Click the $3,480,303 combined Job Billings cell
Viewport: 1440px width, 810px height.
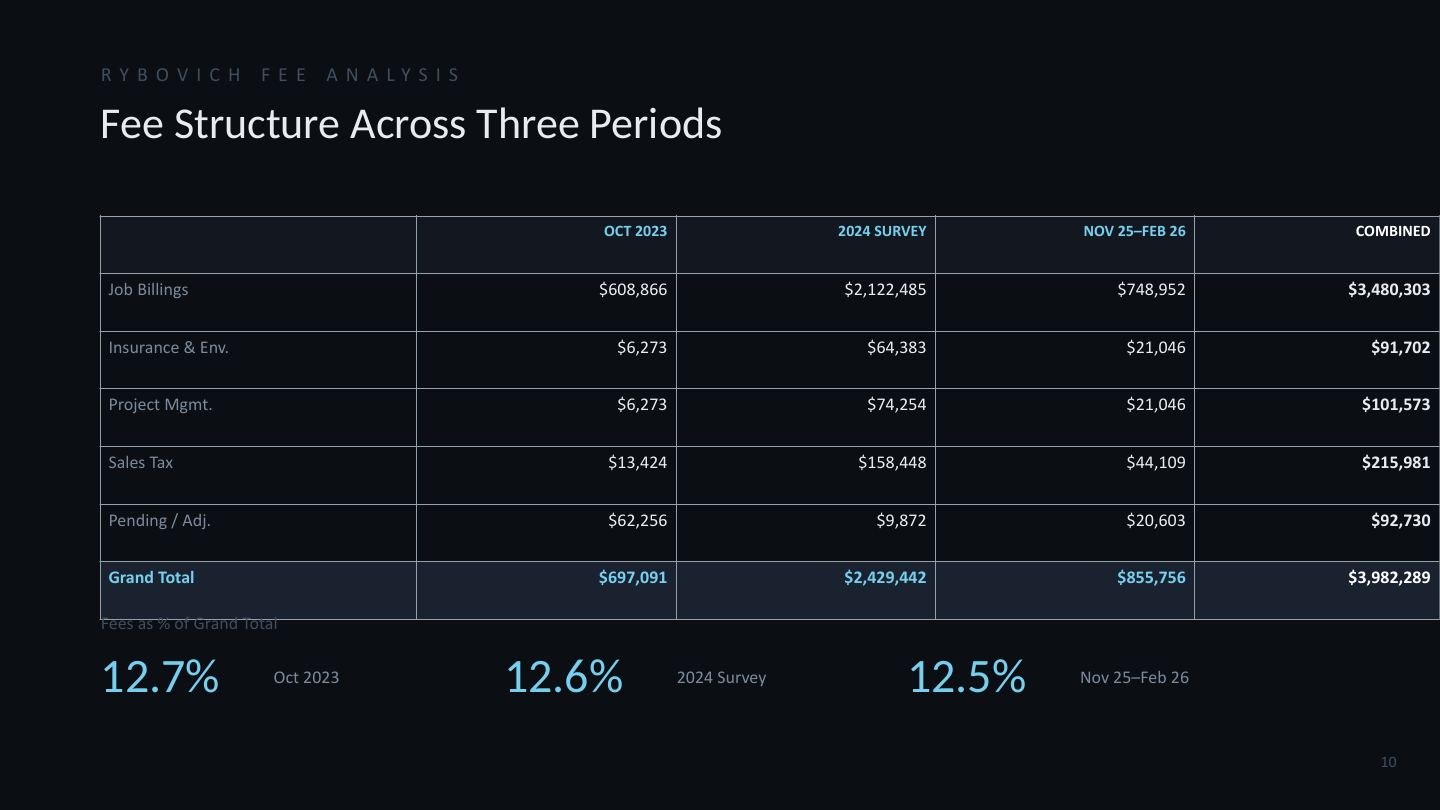(x=1389, y=290)
